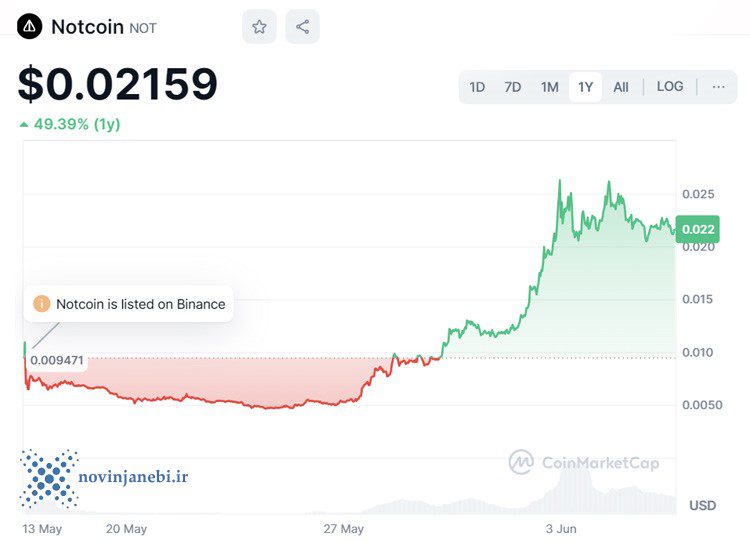The image size is (750, 542).
Task: Click the CoinMarketCap watermark logo
Action: pos(521,462)
